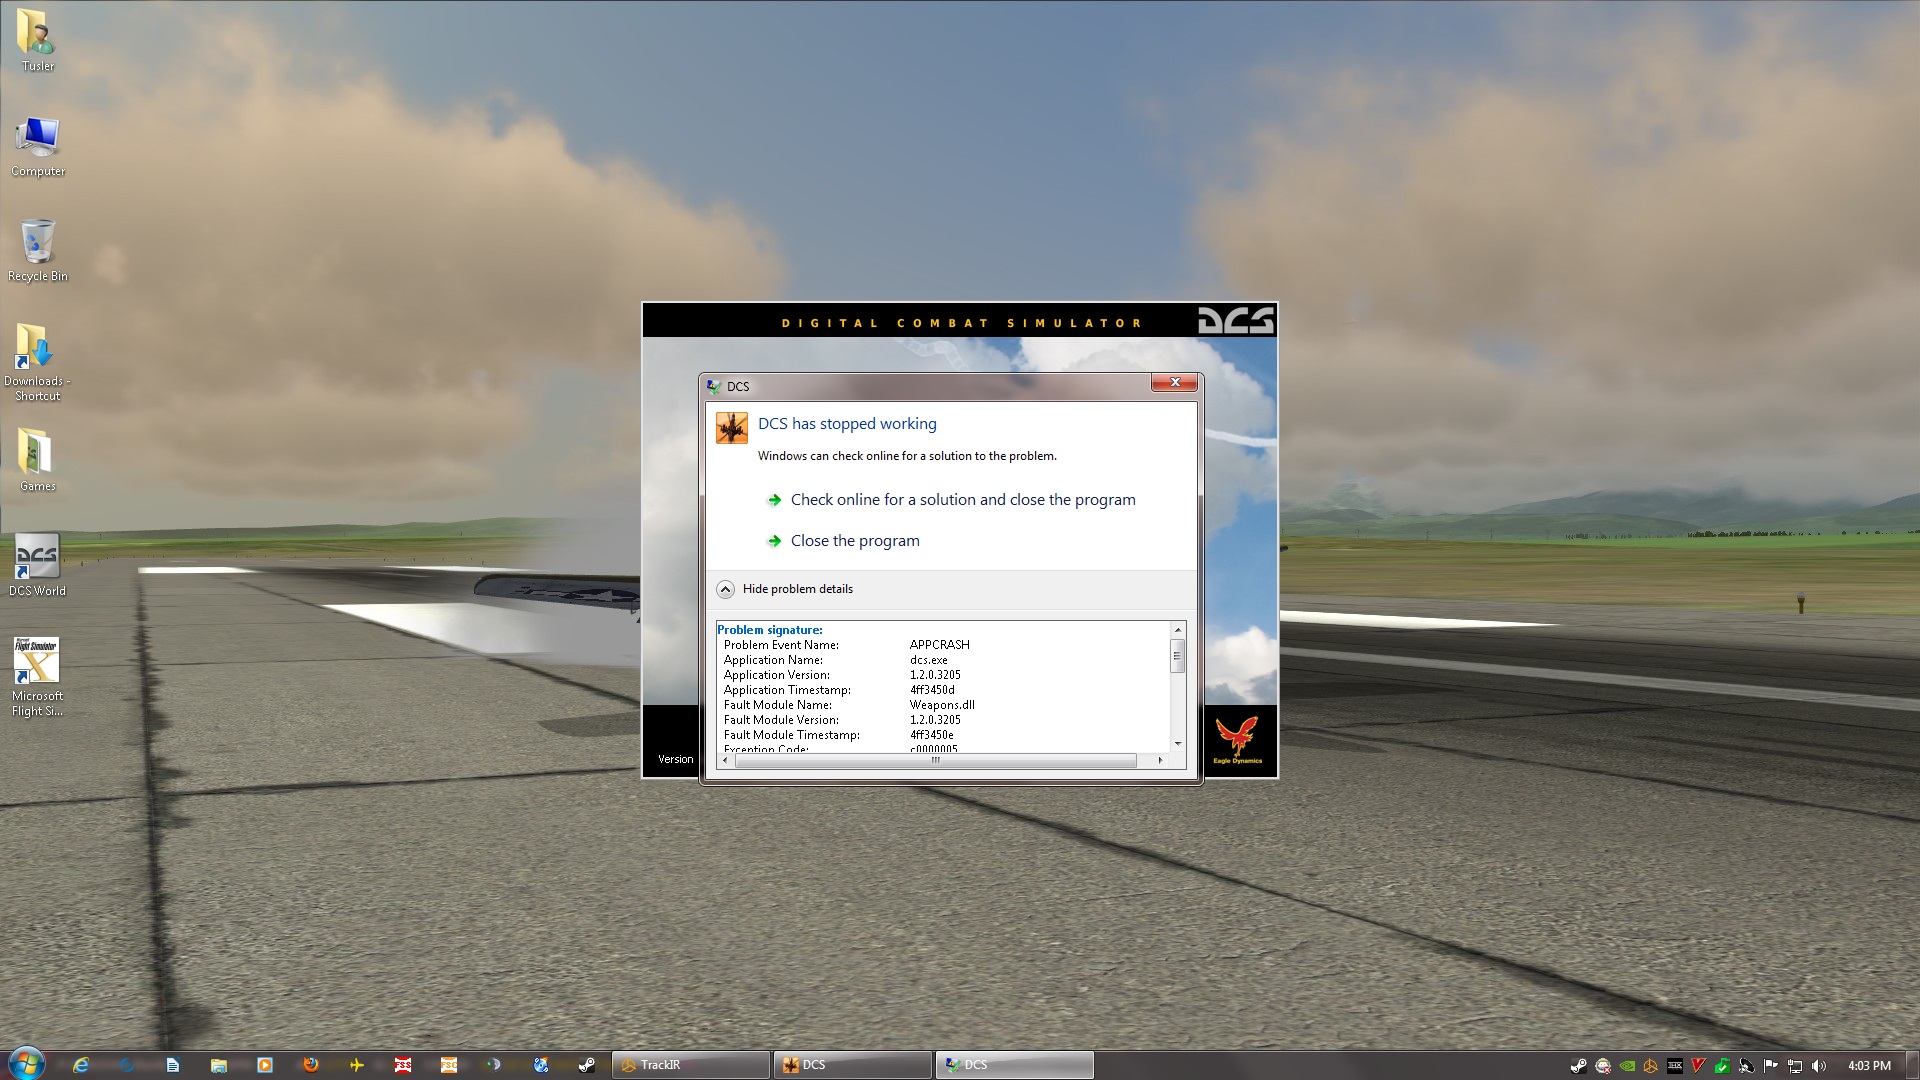Open the Action Center flag icon
The width and height of the screenshot is (1920, 1080).
pyautogui.click(x=1771, y=1066)
